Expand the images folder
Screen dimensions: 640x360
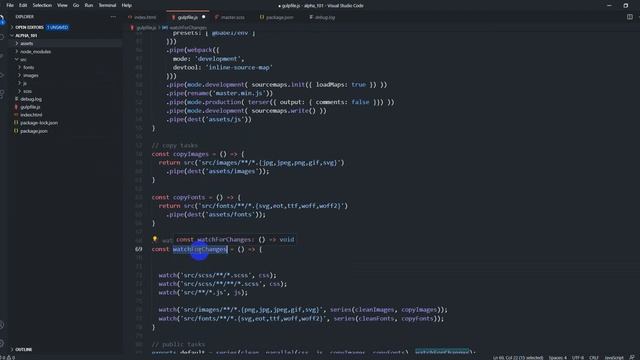(x=31, y=76)
